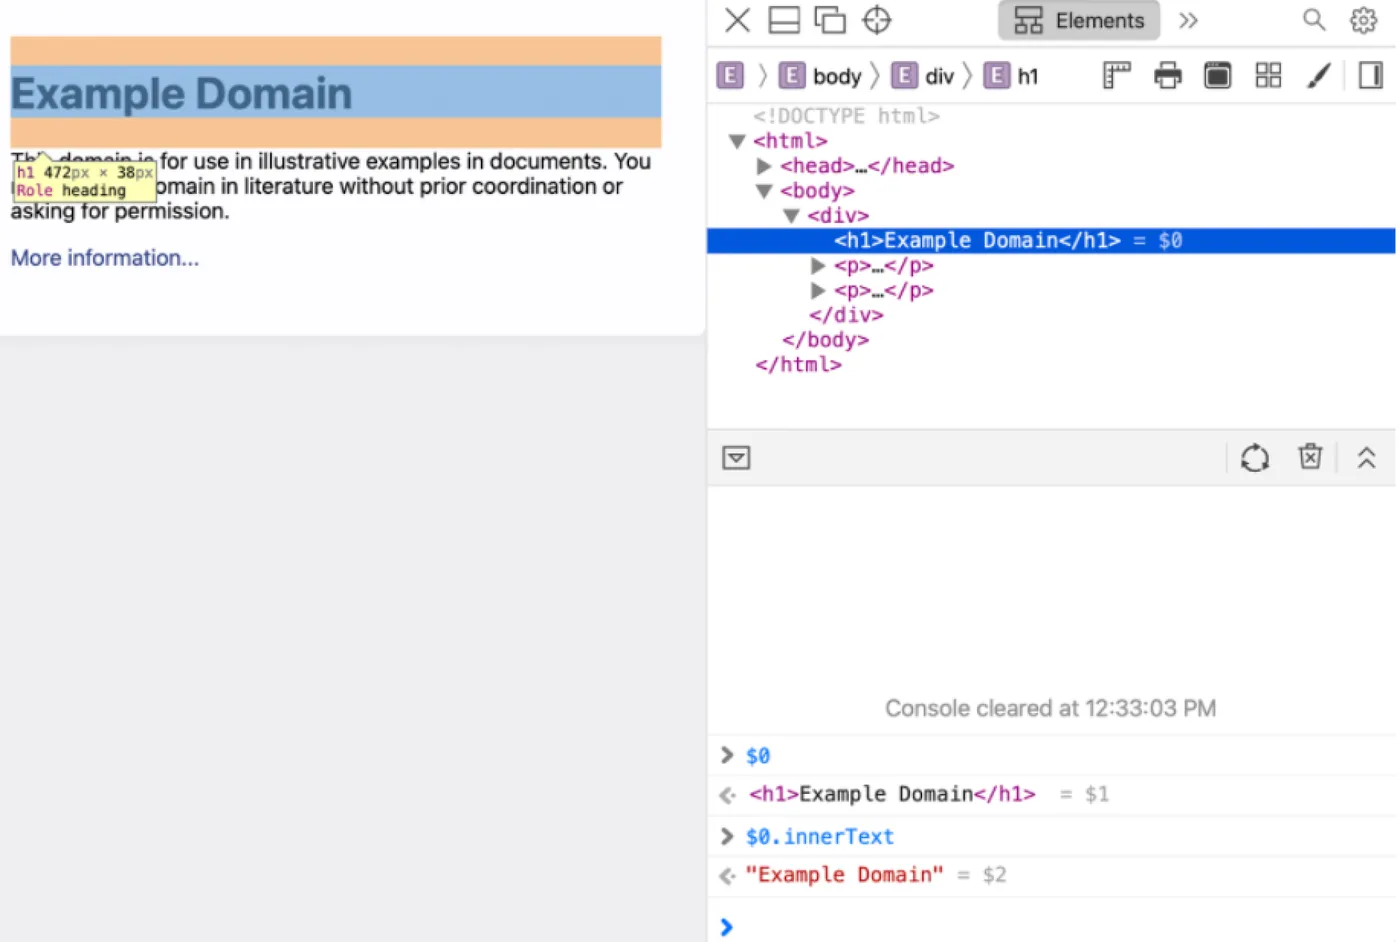Viewport: 1400px width, 942px height.
Task: Click the $0.innerText console command
Action: click(820, 836)
